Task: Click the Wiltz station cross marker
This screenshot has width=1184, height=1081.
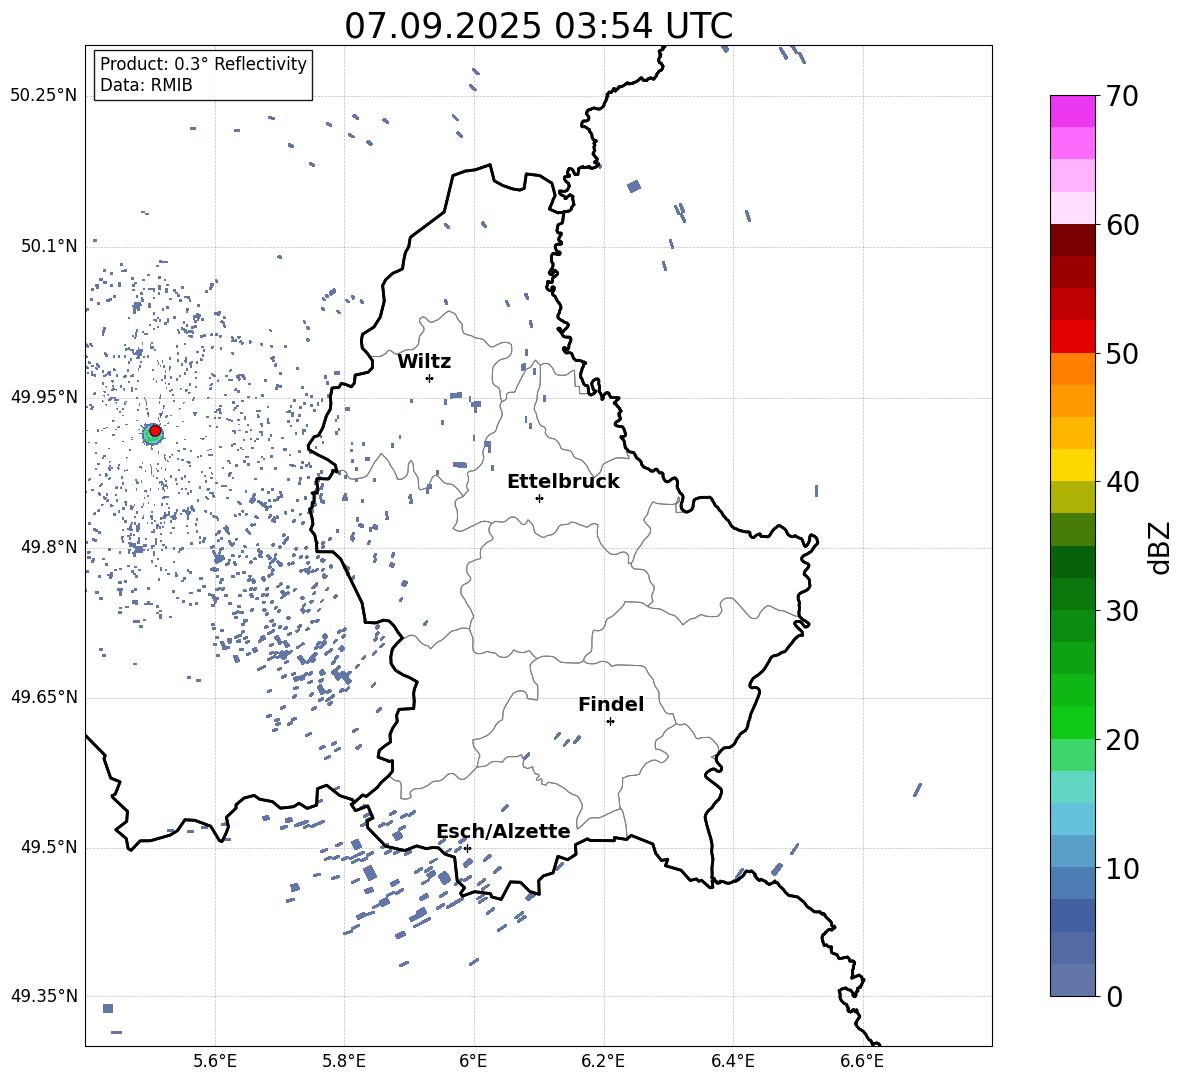Action: click(430, 378)
